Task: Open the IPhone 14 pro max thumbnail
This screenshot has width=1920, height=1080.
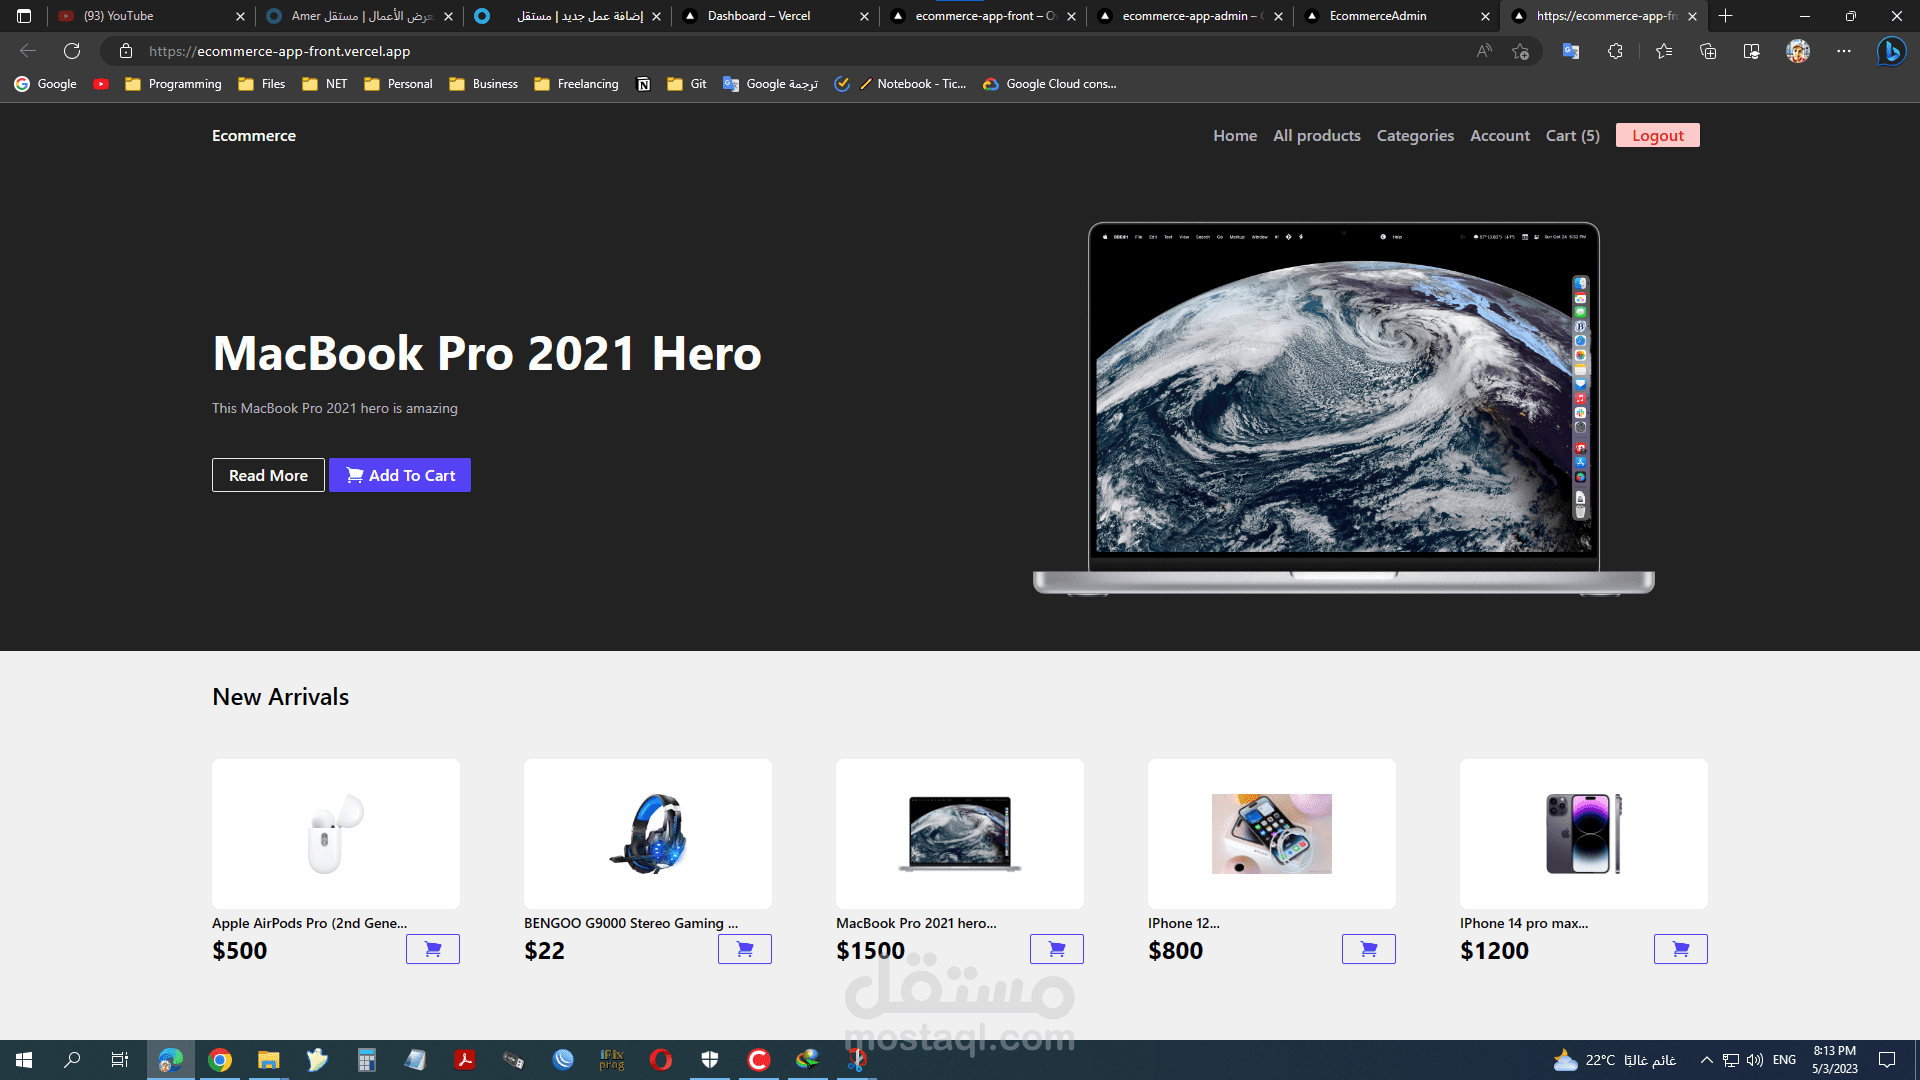Action: click(x=1583, y=833)
